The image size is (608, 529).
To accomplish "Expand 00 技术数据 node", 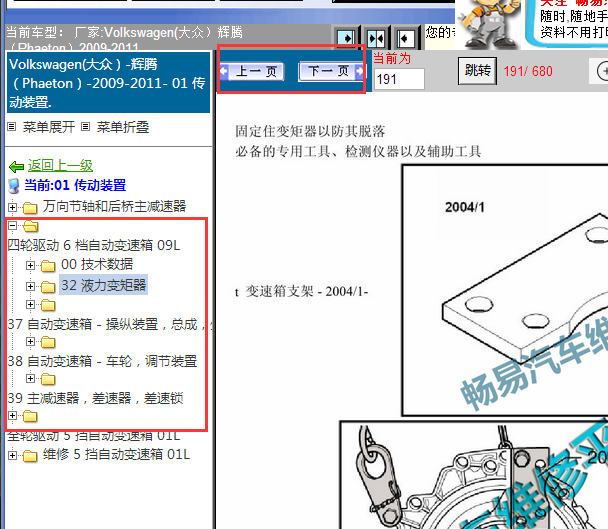I will [30, 265].
